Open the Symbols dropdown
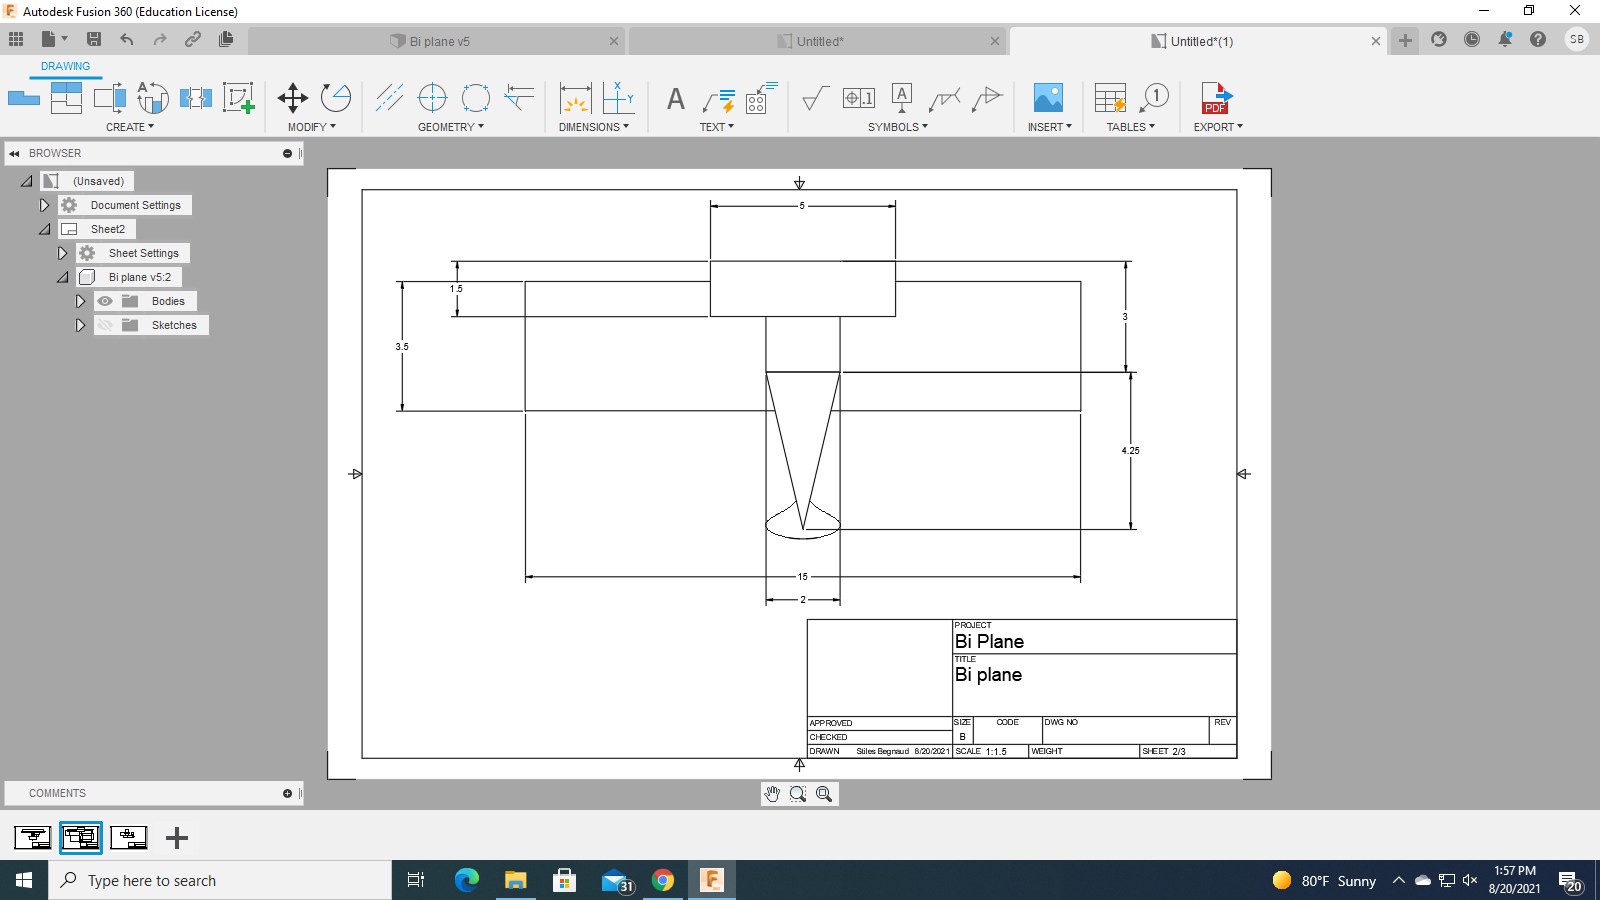The image size is (1600, 900). tap(898, 127)
